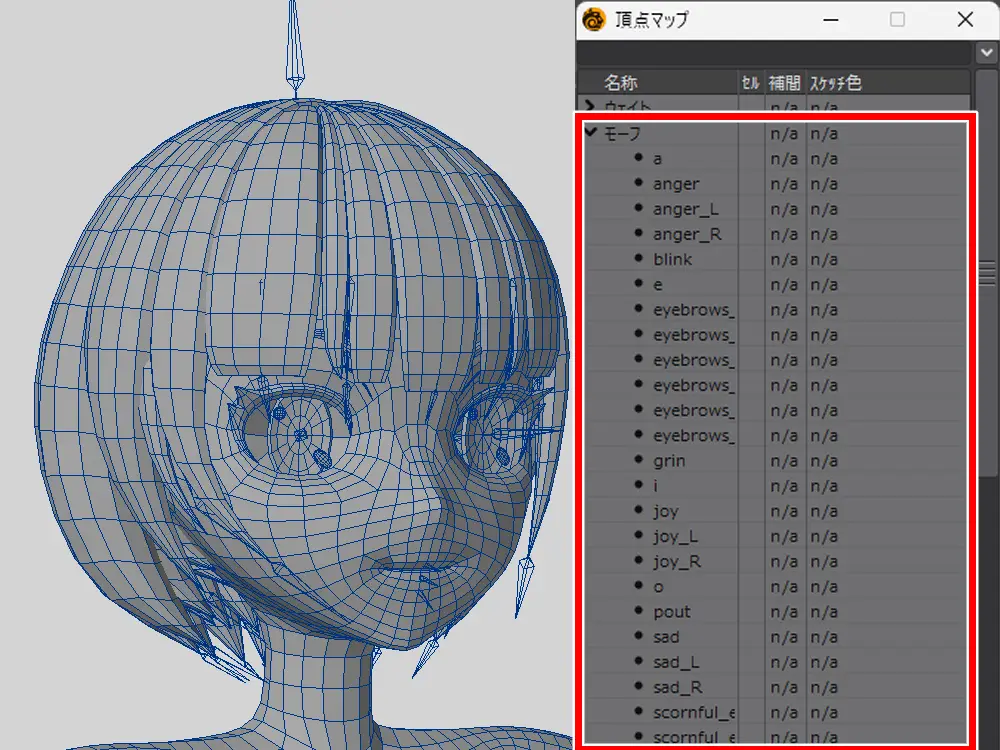Click the スケッチ色 column header

(x=835, y=83)
